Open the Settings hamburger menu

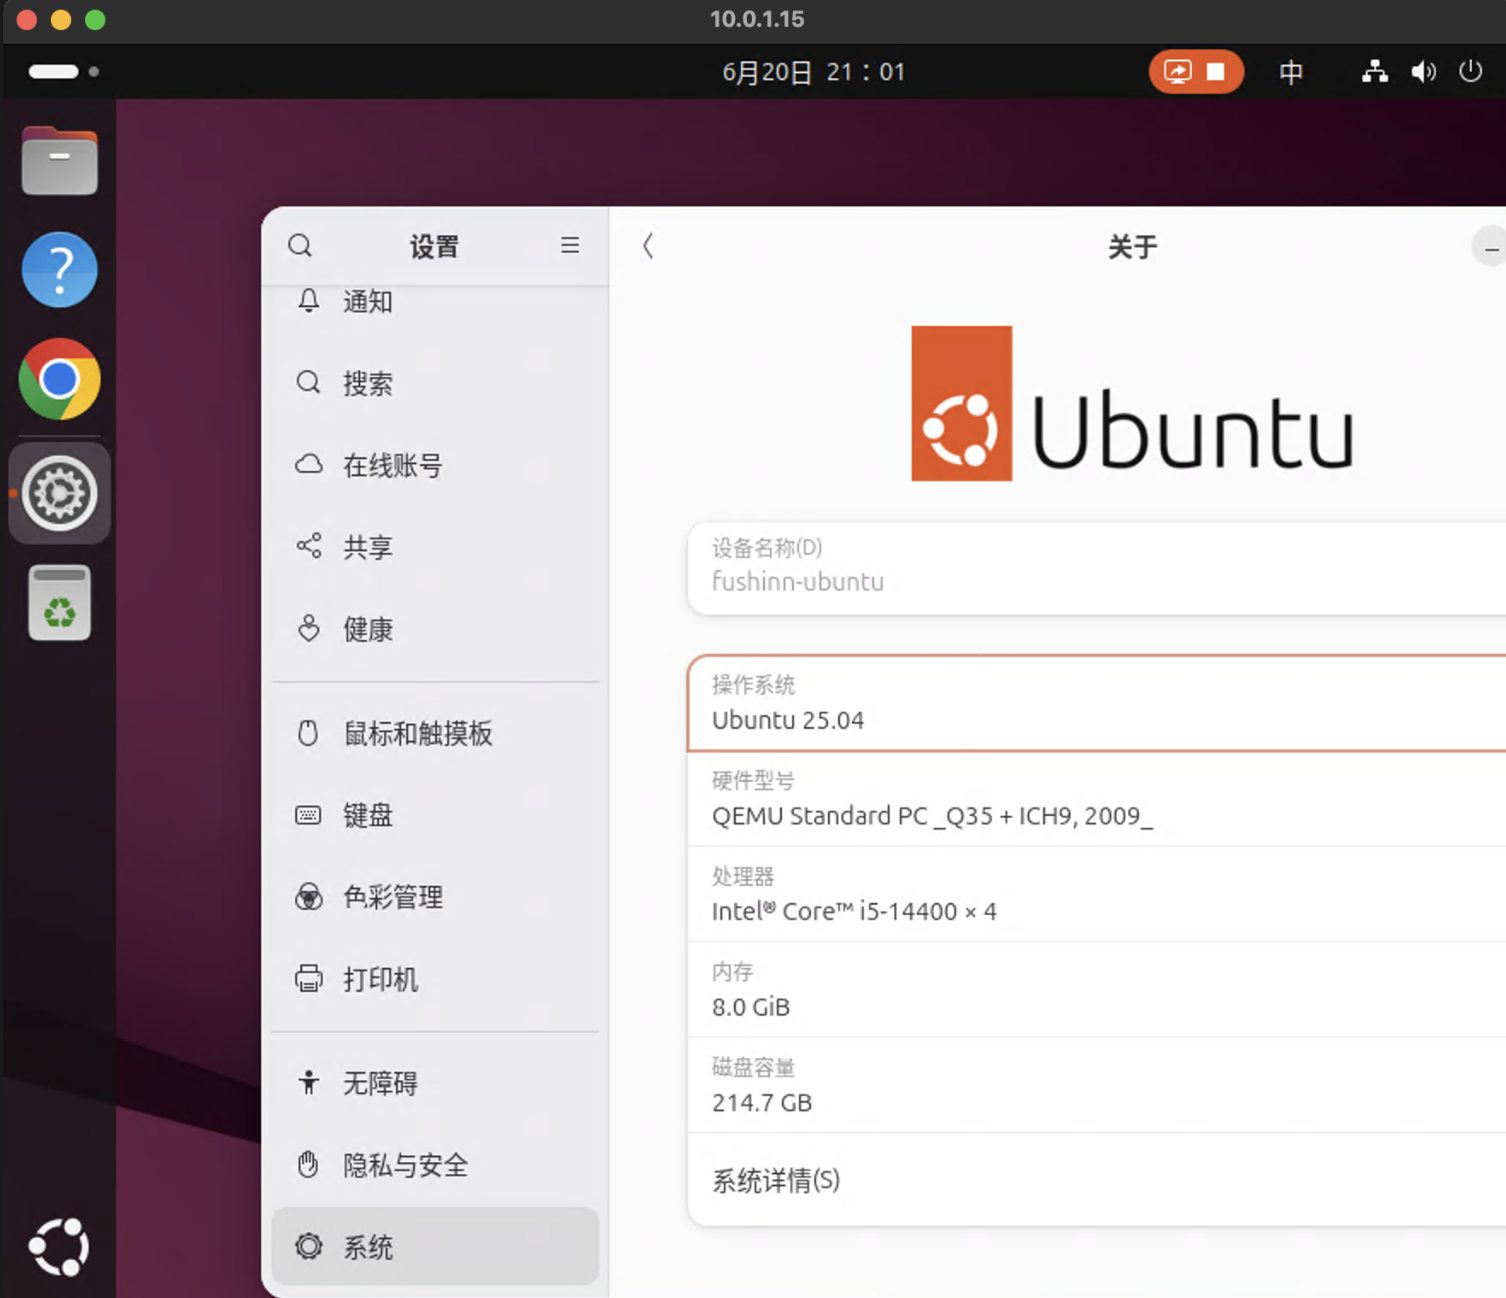coord(570,246)
